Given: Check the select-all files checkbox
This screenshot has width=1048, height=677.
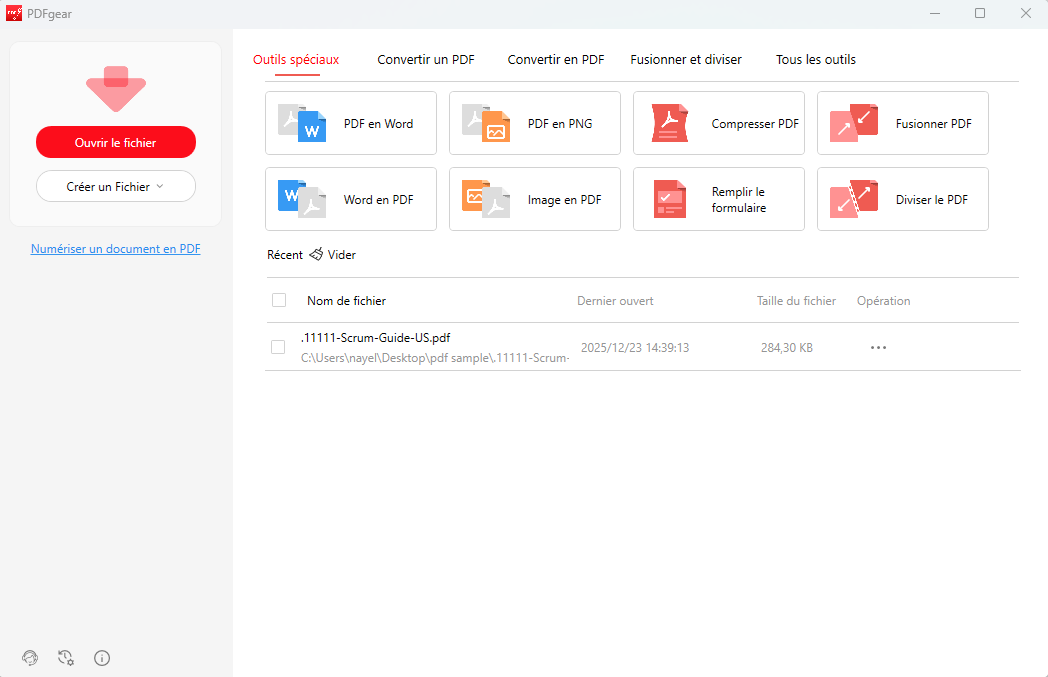Looking at the screenshot, I should click(277, 300).
